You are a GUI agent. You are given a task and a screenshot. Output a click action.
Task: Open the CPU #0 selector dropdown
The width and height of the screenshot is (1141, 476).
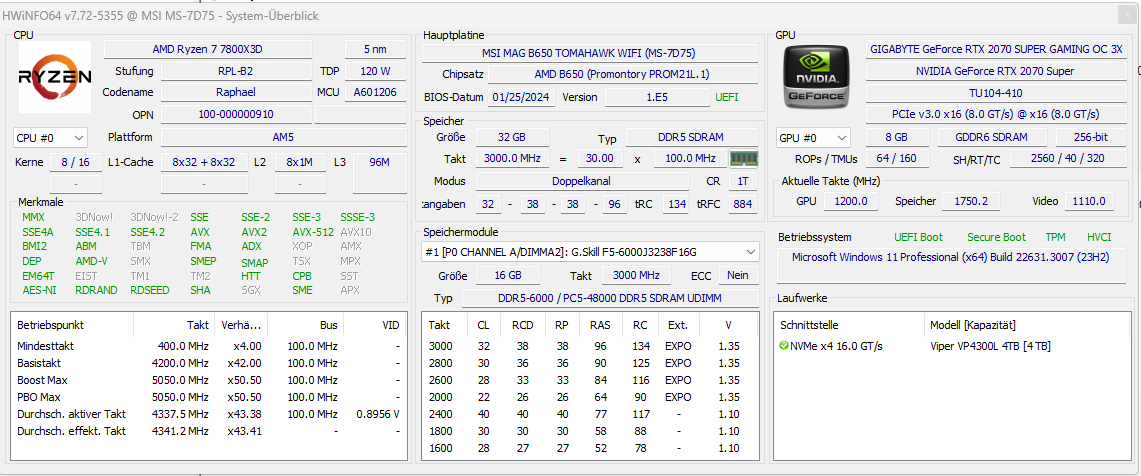click(x=50, y=138)
